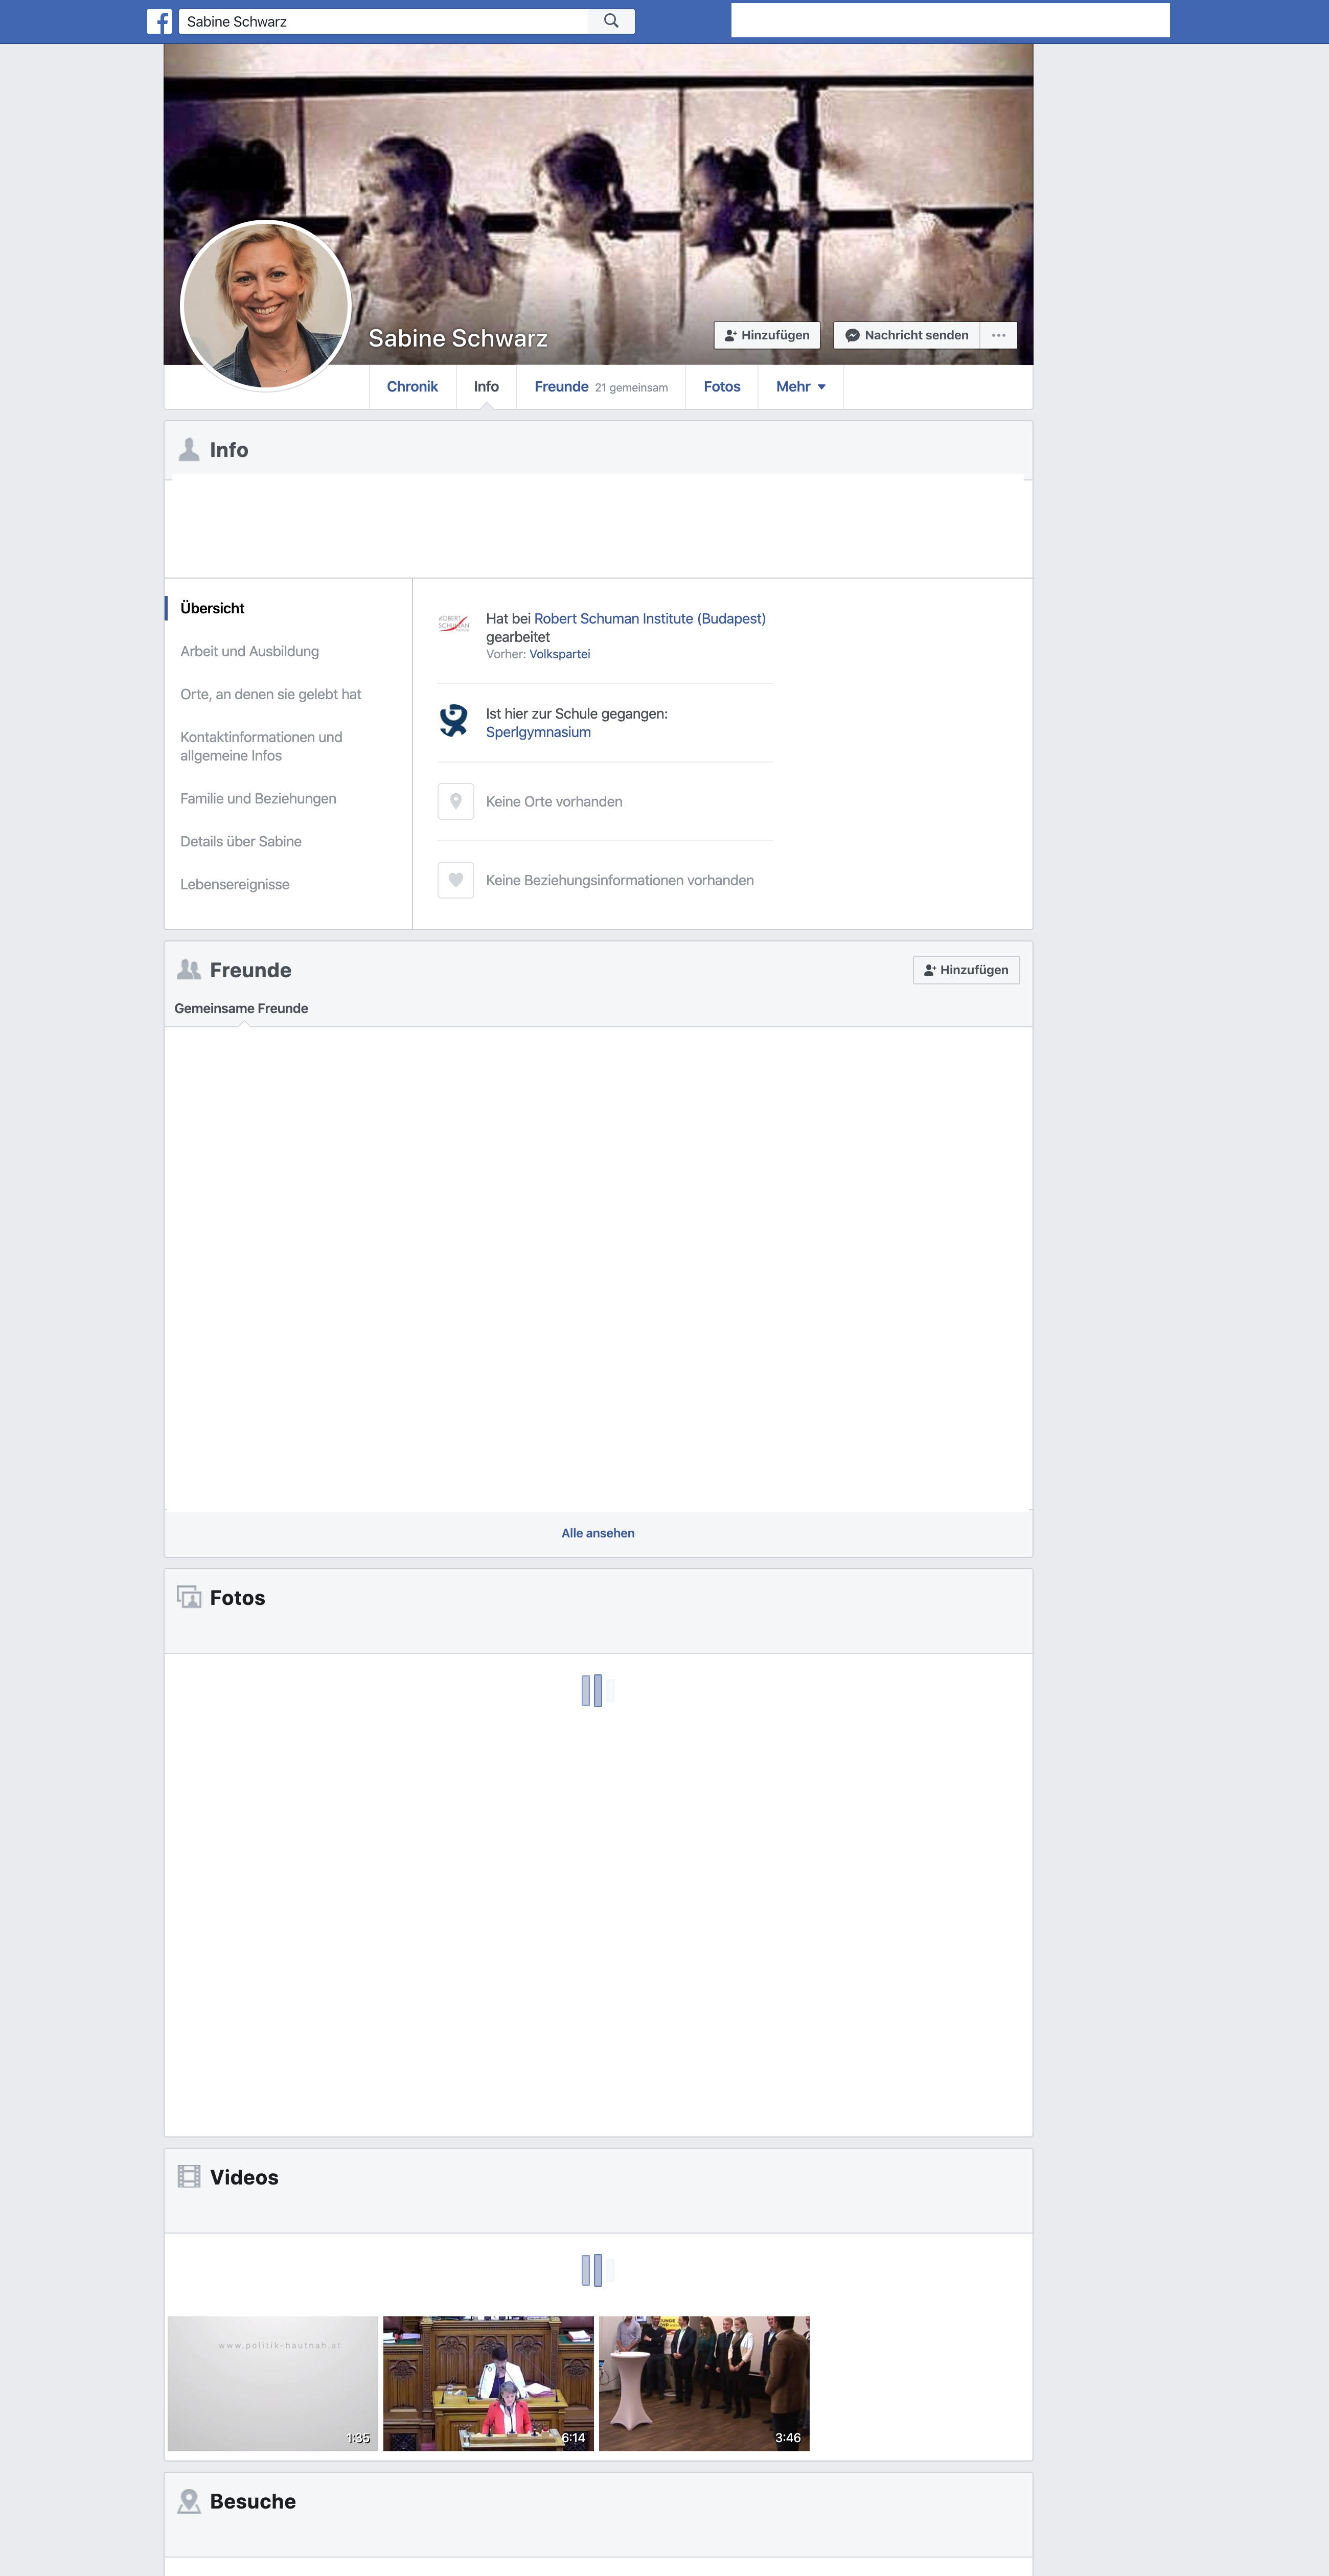Click the Besuche section map pin icon
Image resolution: width=1329 pixels, height=2576 pixels.
click(189, 2501)
